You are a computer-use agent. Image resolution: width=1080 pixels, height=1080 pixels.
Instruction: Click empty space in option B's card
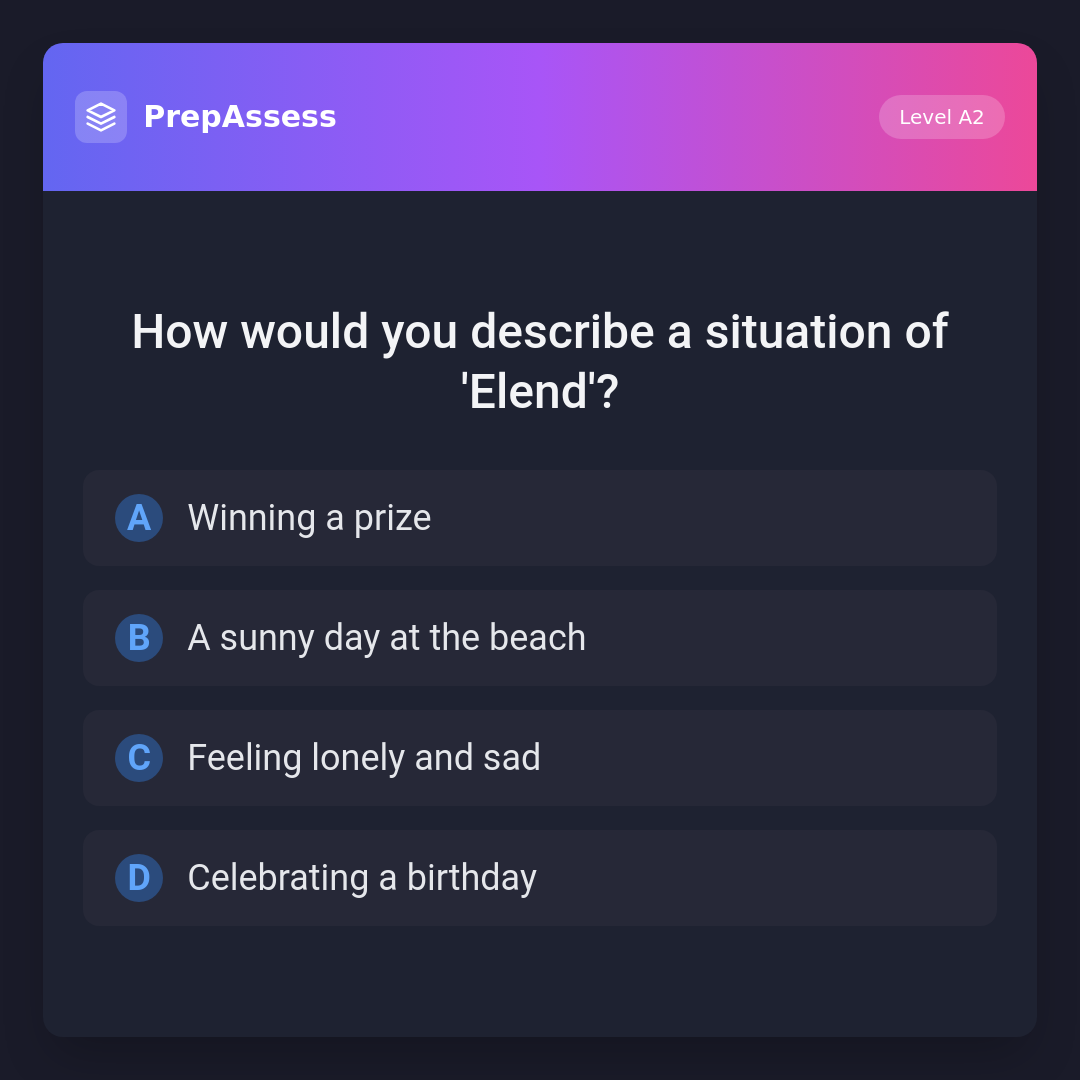(x=800, y=638)
